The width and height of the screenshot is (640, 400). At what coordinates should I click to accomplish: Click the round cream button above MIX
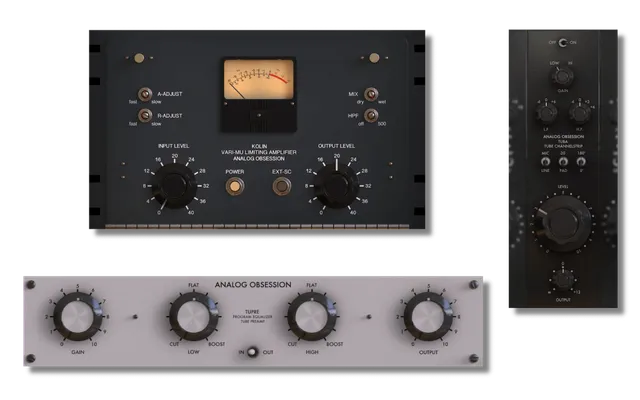(374, 58)
